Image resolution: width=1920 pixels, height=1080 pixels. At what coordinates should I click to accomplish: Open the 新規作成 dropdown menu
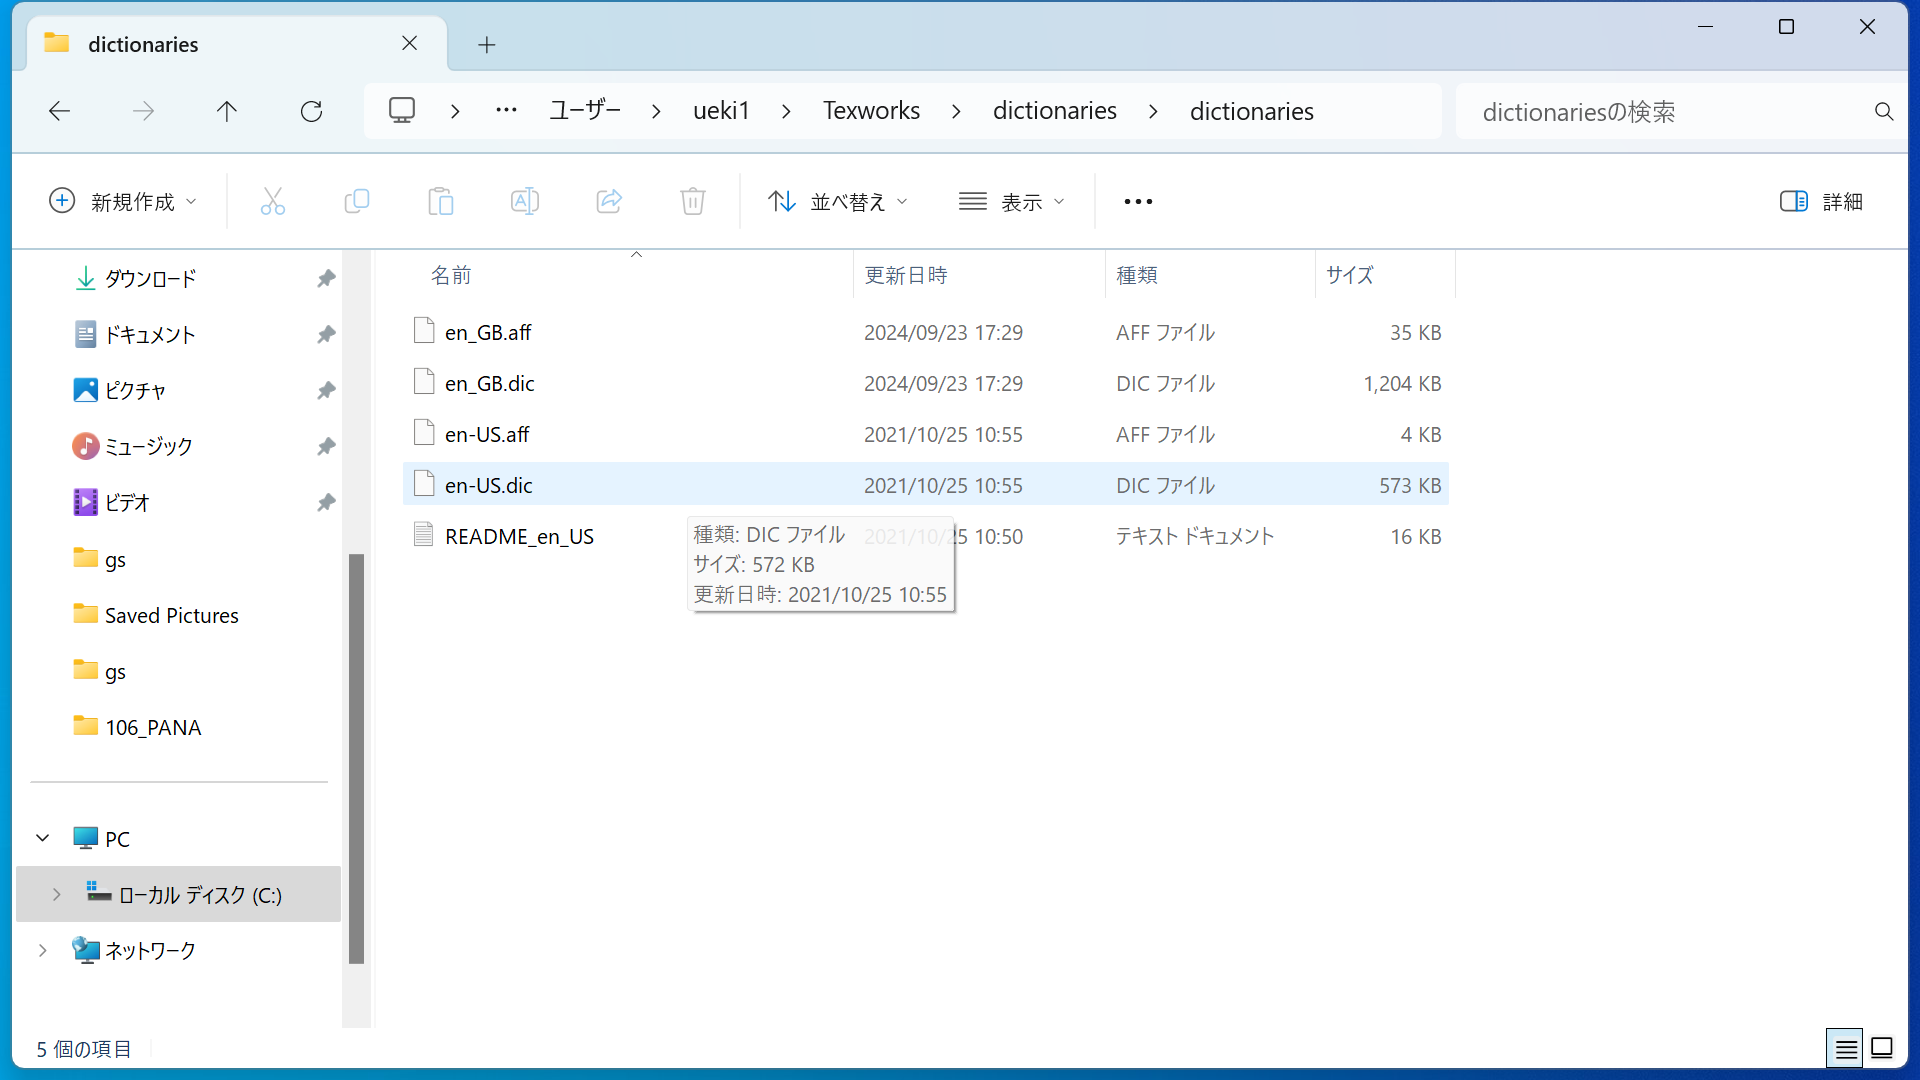tap(123, 201)
